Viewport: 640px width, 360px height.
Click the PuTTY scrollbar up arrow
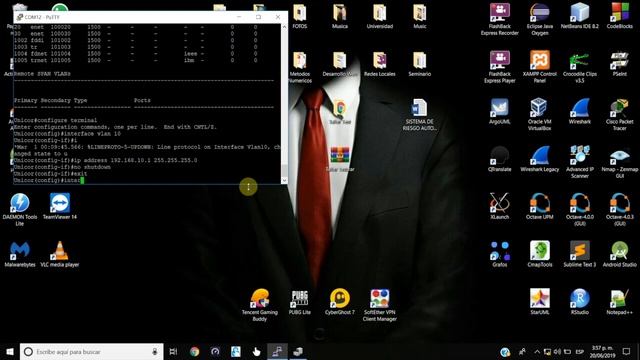click(284, 27)
